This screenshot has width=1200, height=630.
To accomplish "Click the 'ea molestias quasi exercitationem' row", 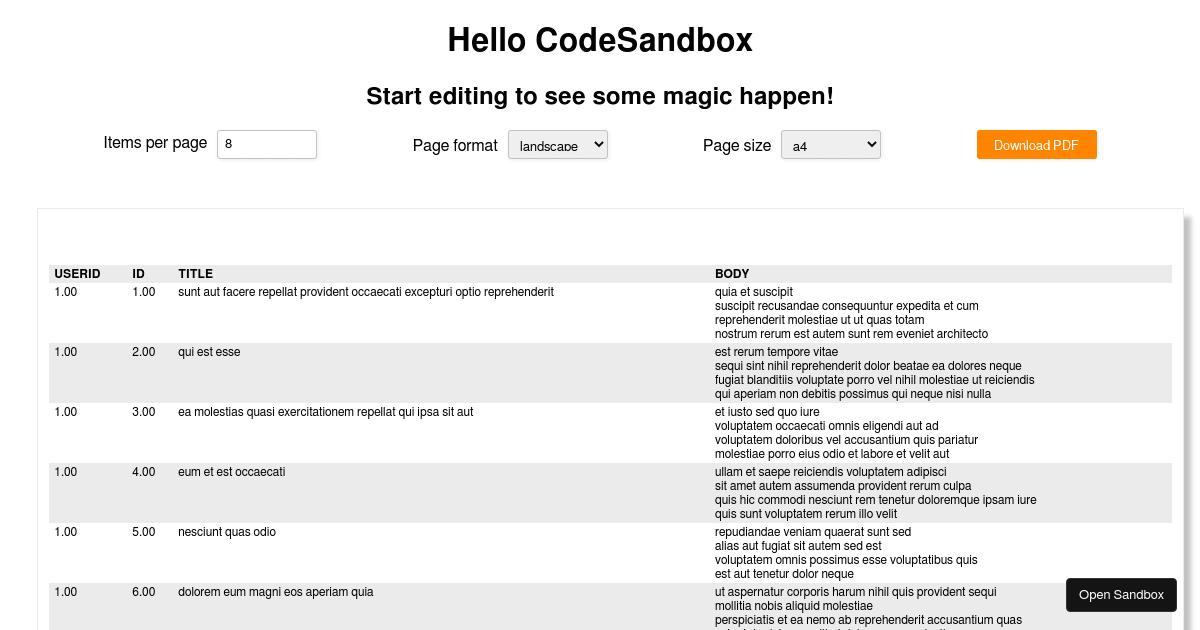I will click(326, 412).
